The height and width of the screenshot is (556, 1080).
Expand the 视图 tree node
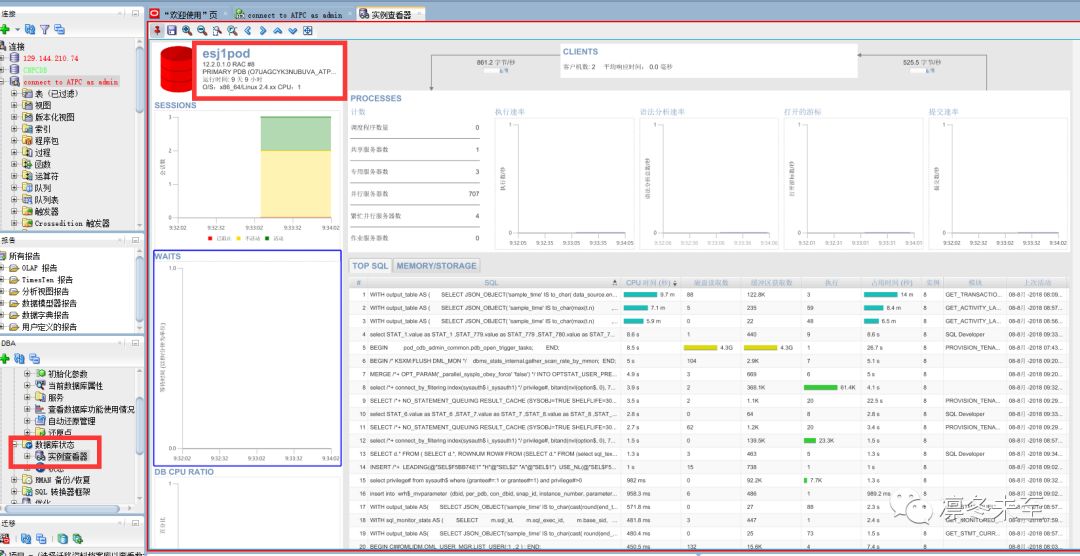(x=15, y=105)
